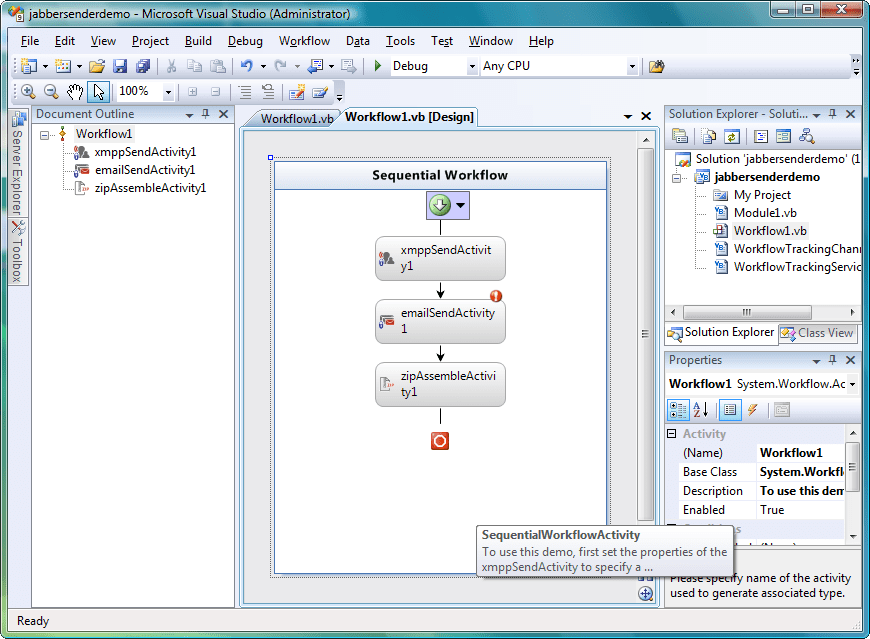Click the Solution Explorer horizontal scrollbar thumb
870x639 pixels.
coord(747,312)
